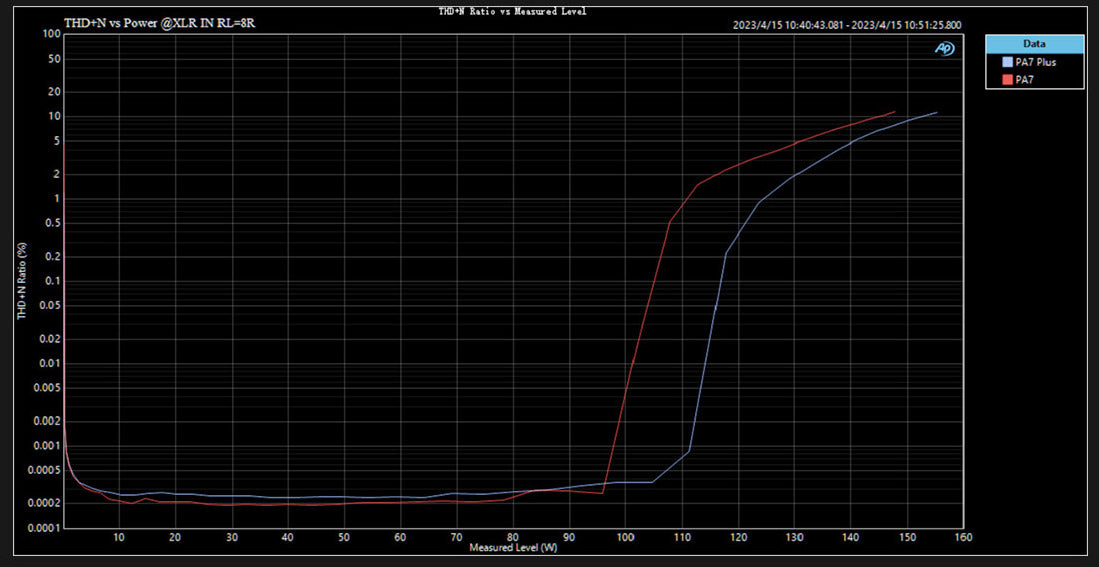This screenshot has height=567, width=1099.
Task: Click the Data legend header
Action: (1034, 44)
